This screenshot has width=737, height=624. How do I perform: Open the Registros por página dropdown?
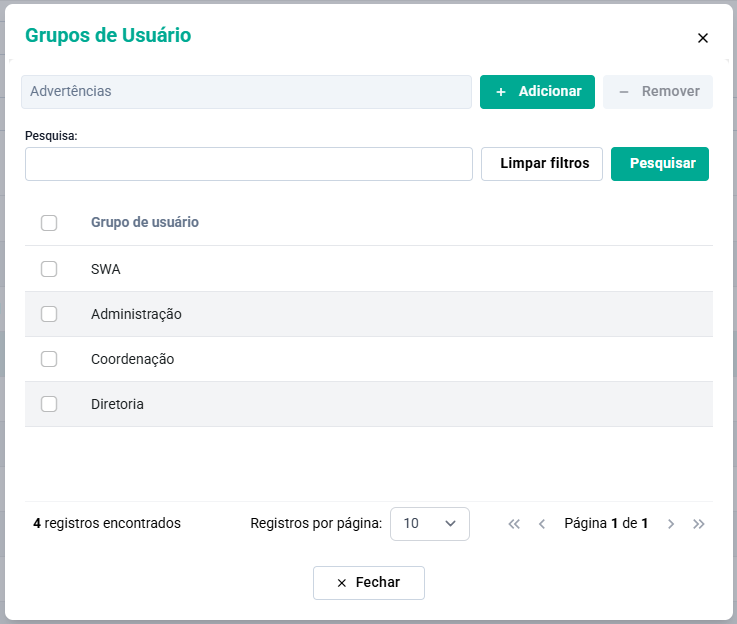point(430,523)
